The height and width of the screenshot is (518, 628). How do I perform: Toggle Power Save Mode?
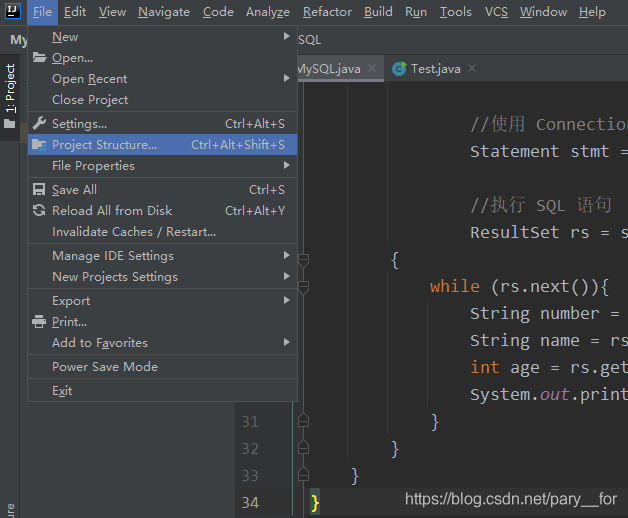tap(104, 367)
